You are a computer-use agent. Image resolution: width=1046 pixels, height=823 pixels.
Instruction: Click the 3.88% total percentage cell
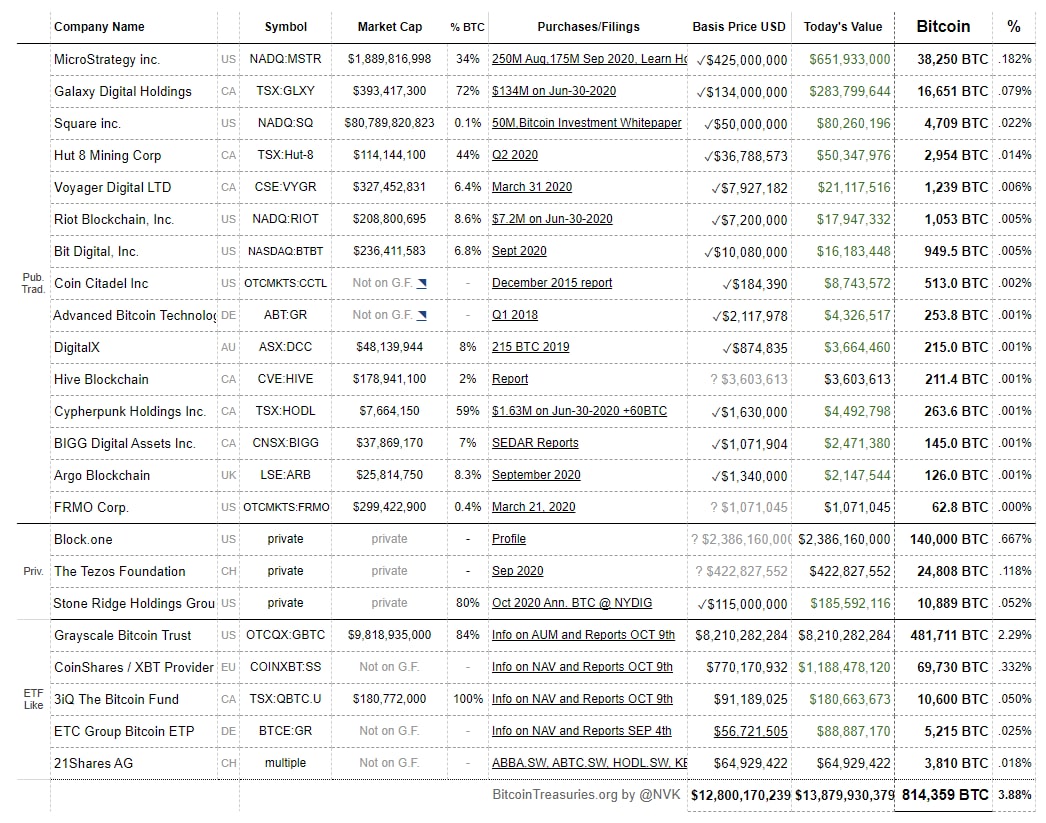(x=1015, y=795)
